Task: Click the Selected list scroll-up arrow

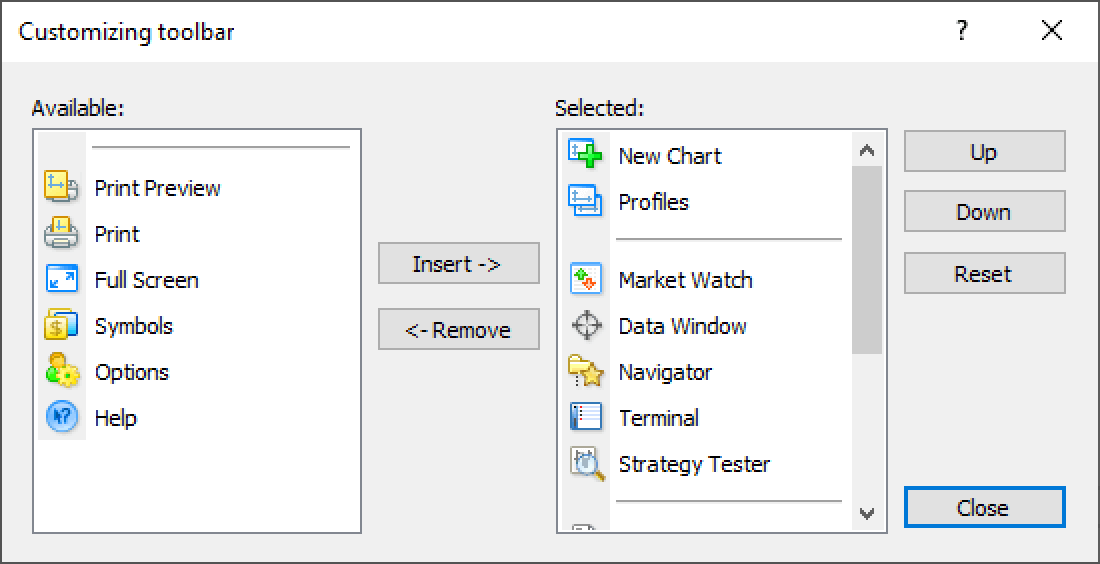Action: 867,149
